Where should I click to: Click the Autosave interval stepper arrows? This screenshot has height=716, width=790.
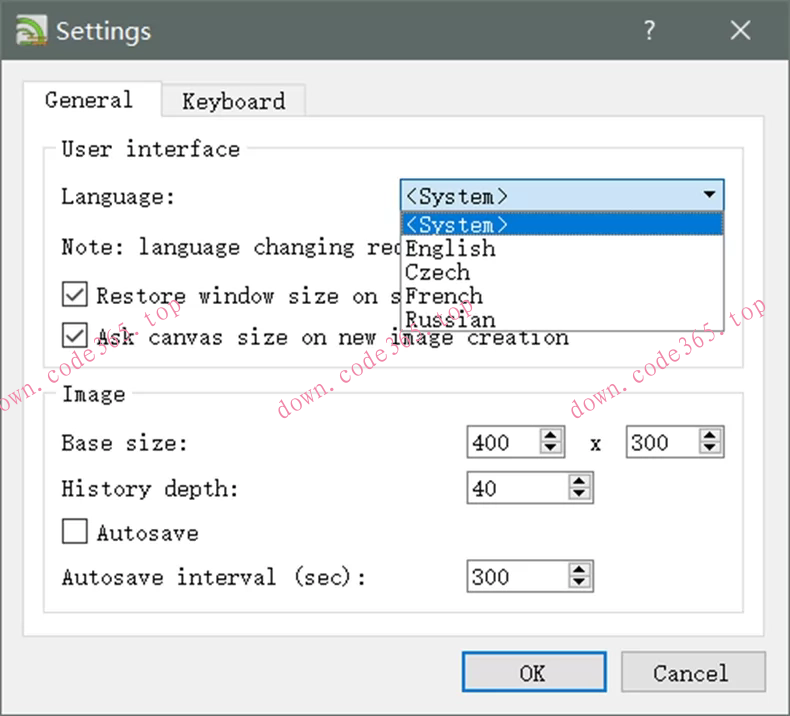pos(579,576)
